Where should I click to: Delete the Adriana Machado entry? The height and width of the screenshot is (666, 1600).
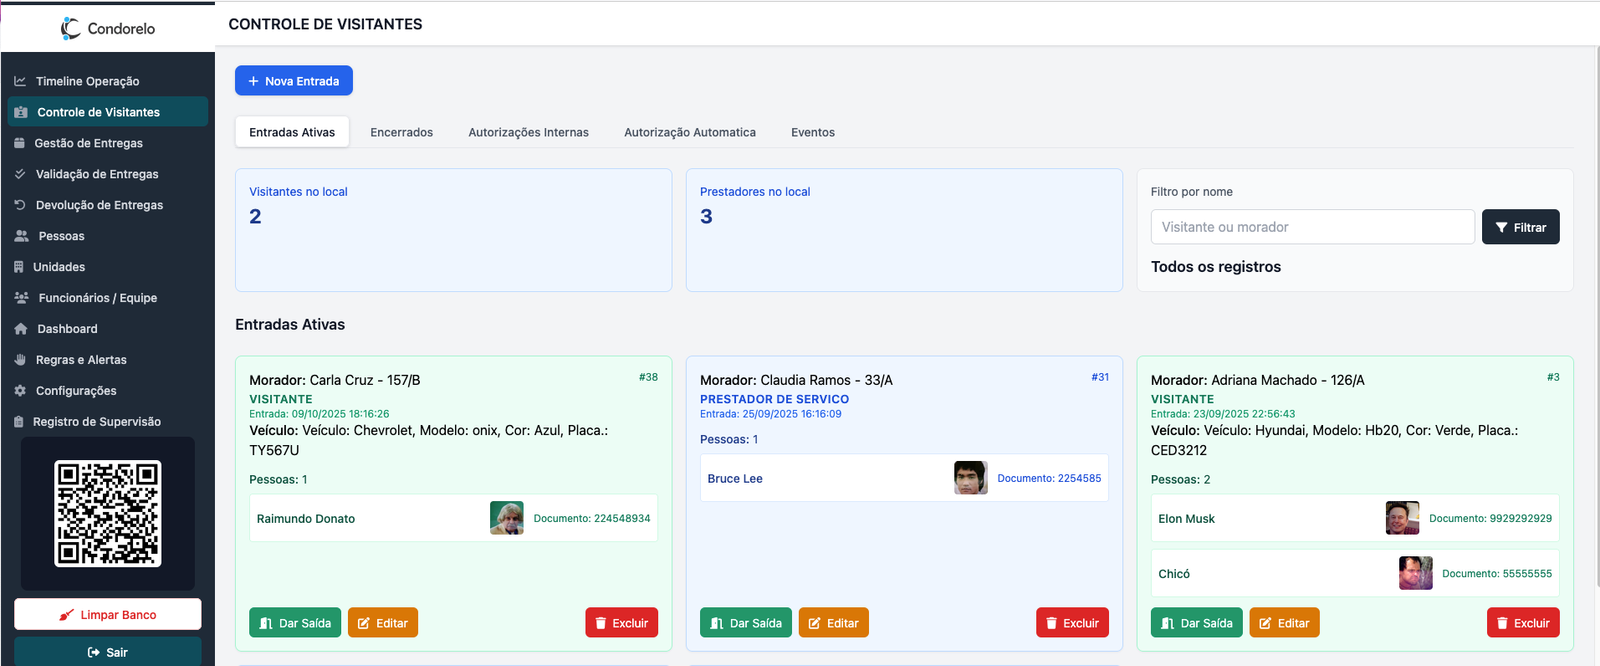1522,623
